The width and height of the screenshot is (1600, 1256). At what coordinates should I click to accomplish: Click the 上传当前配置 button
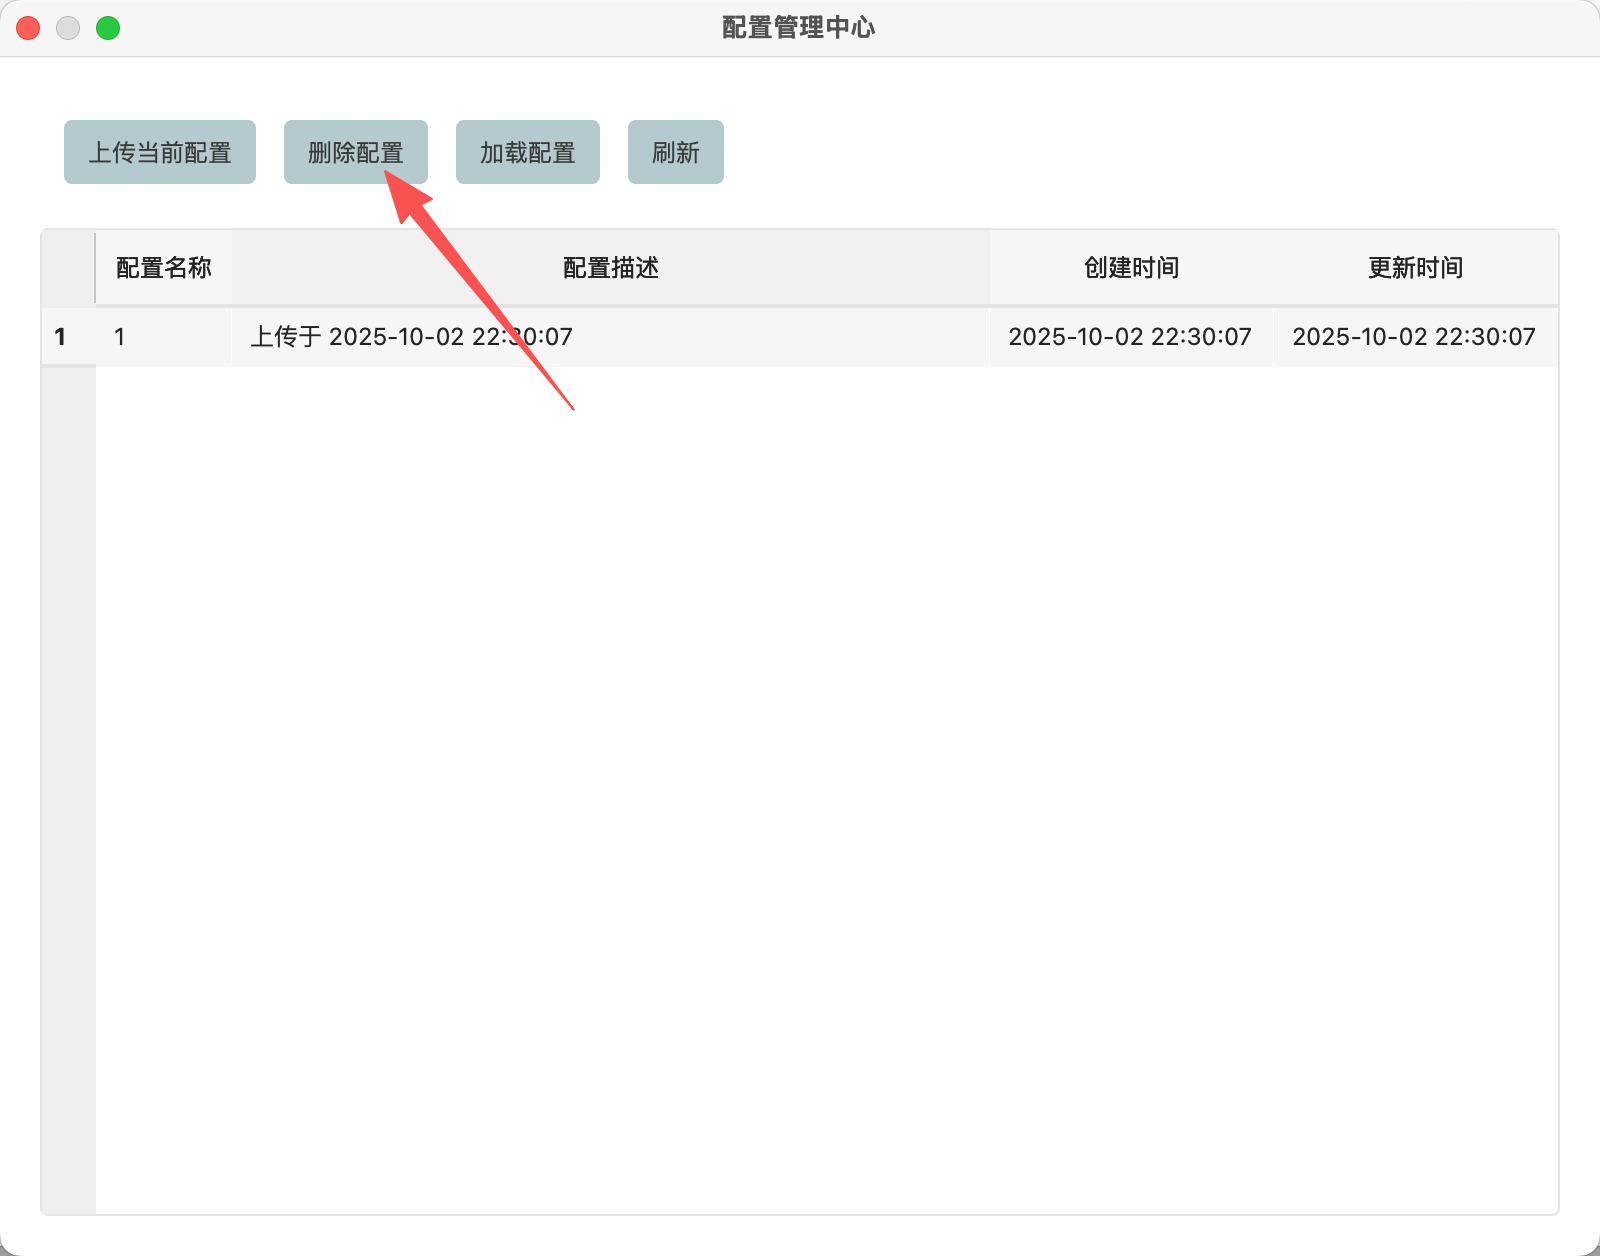point(160,152)
